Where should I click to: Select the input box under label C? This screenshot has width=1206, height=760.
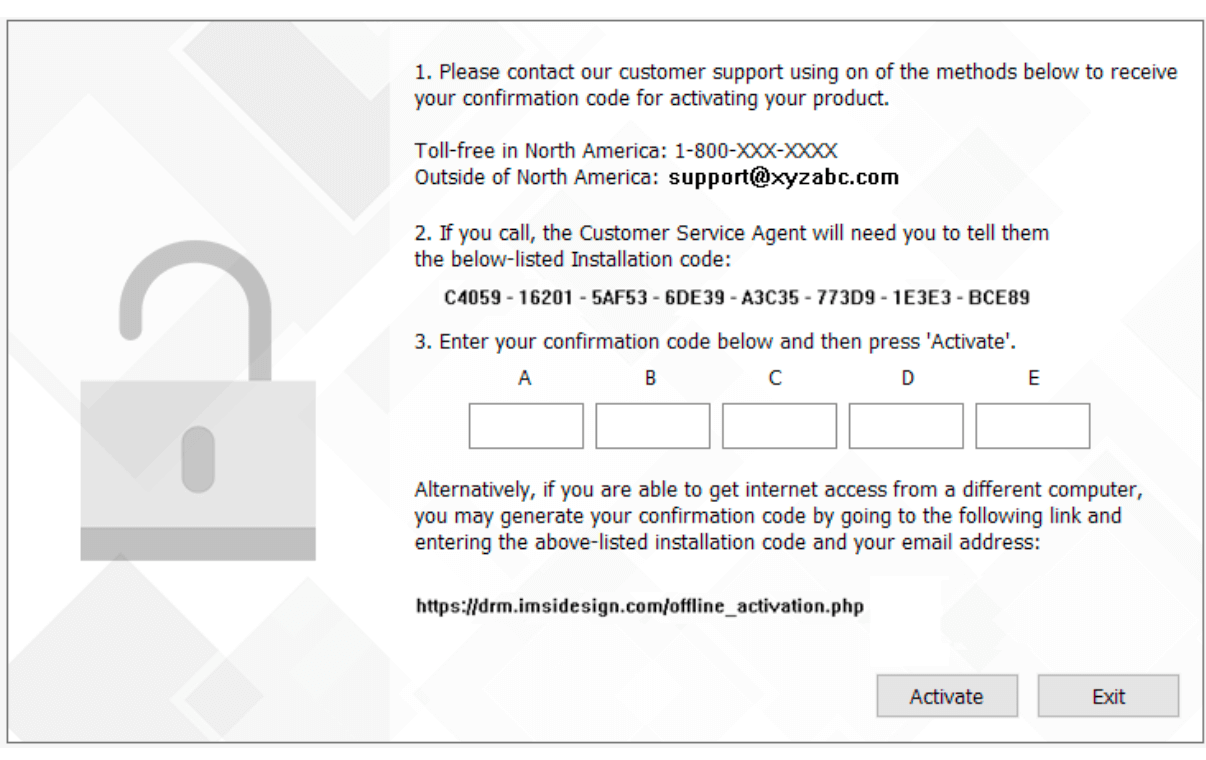pyautogui.click(x=779, y=426)
